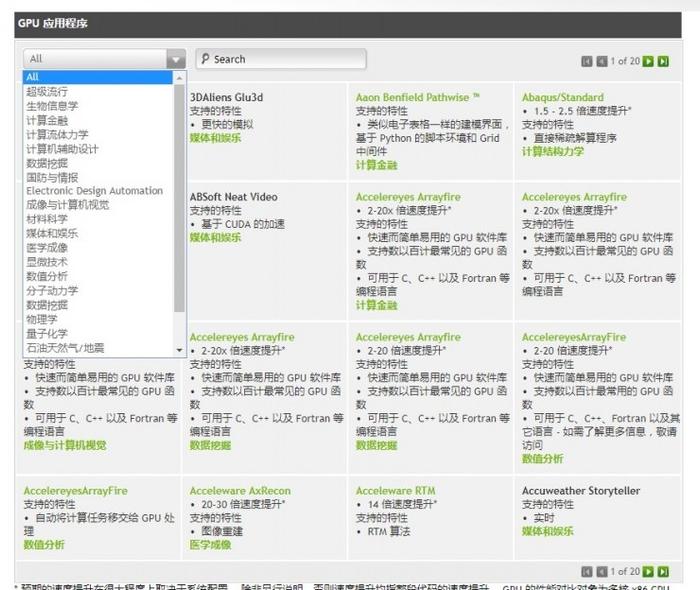Click 媒体和娱乐 tag under Accuweather Storyteller
The height and width of the screenshot is (590, 700).
click(548, 531)
